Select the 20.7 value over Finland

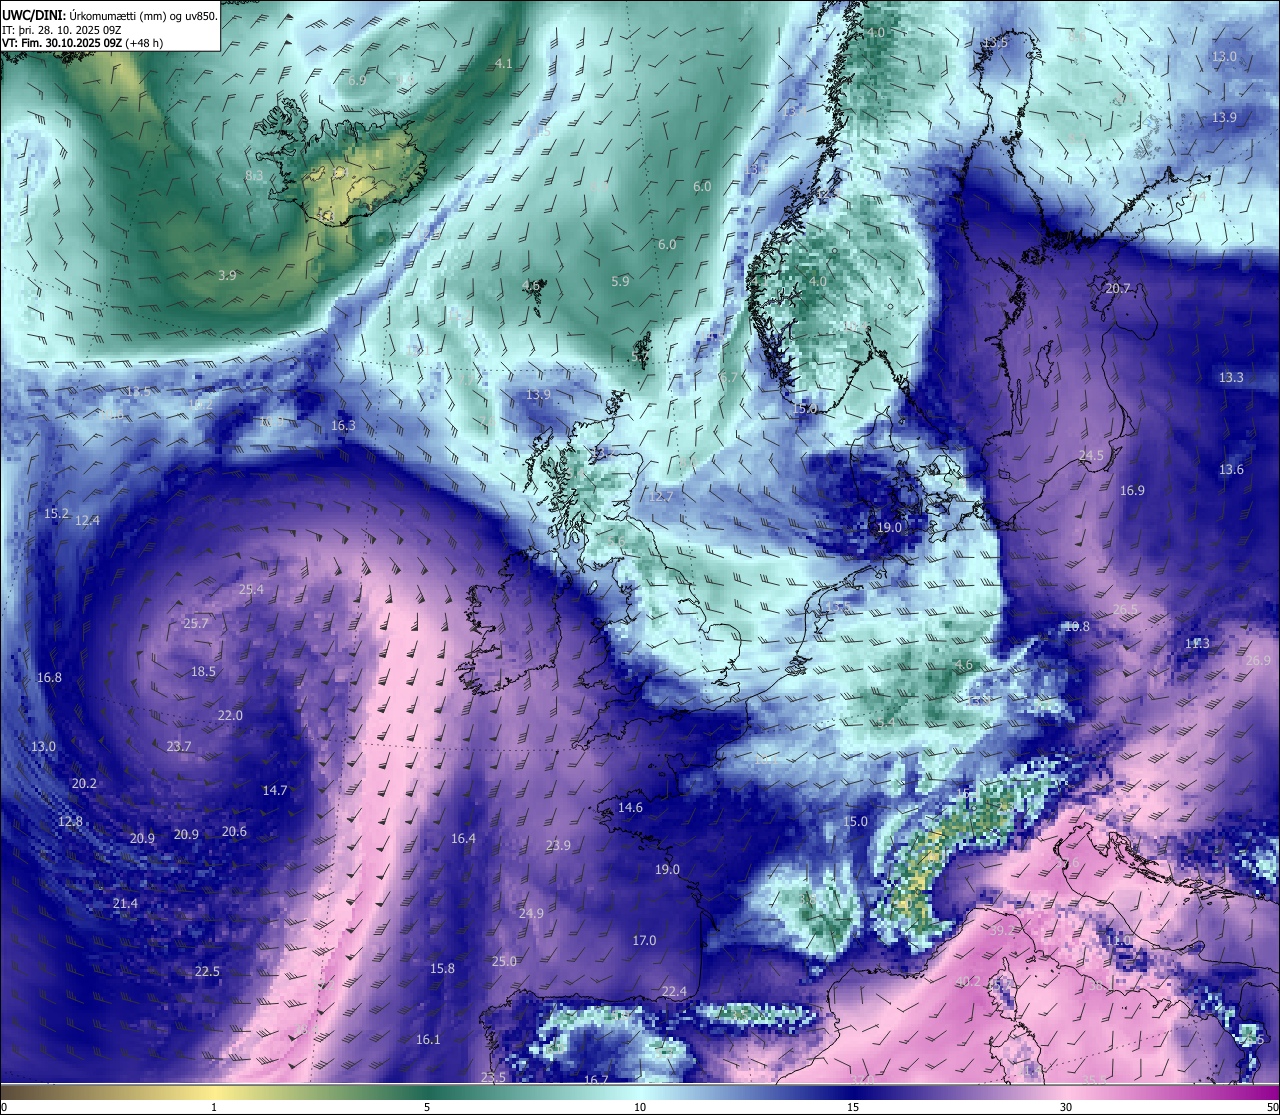click(1117, 288)
